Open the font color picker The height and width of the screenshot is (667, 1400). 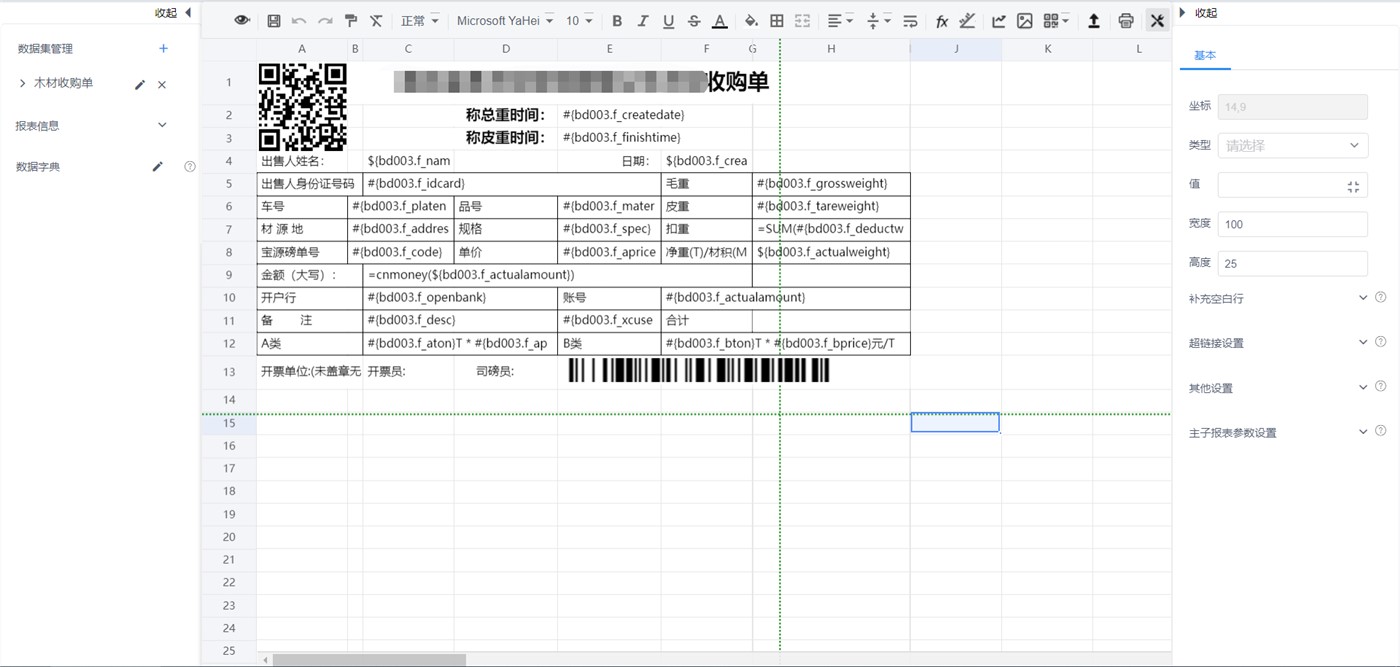719,20
